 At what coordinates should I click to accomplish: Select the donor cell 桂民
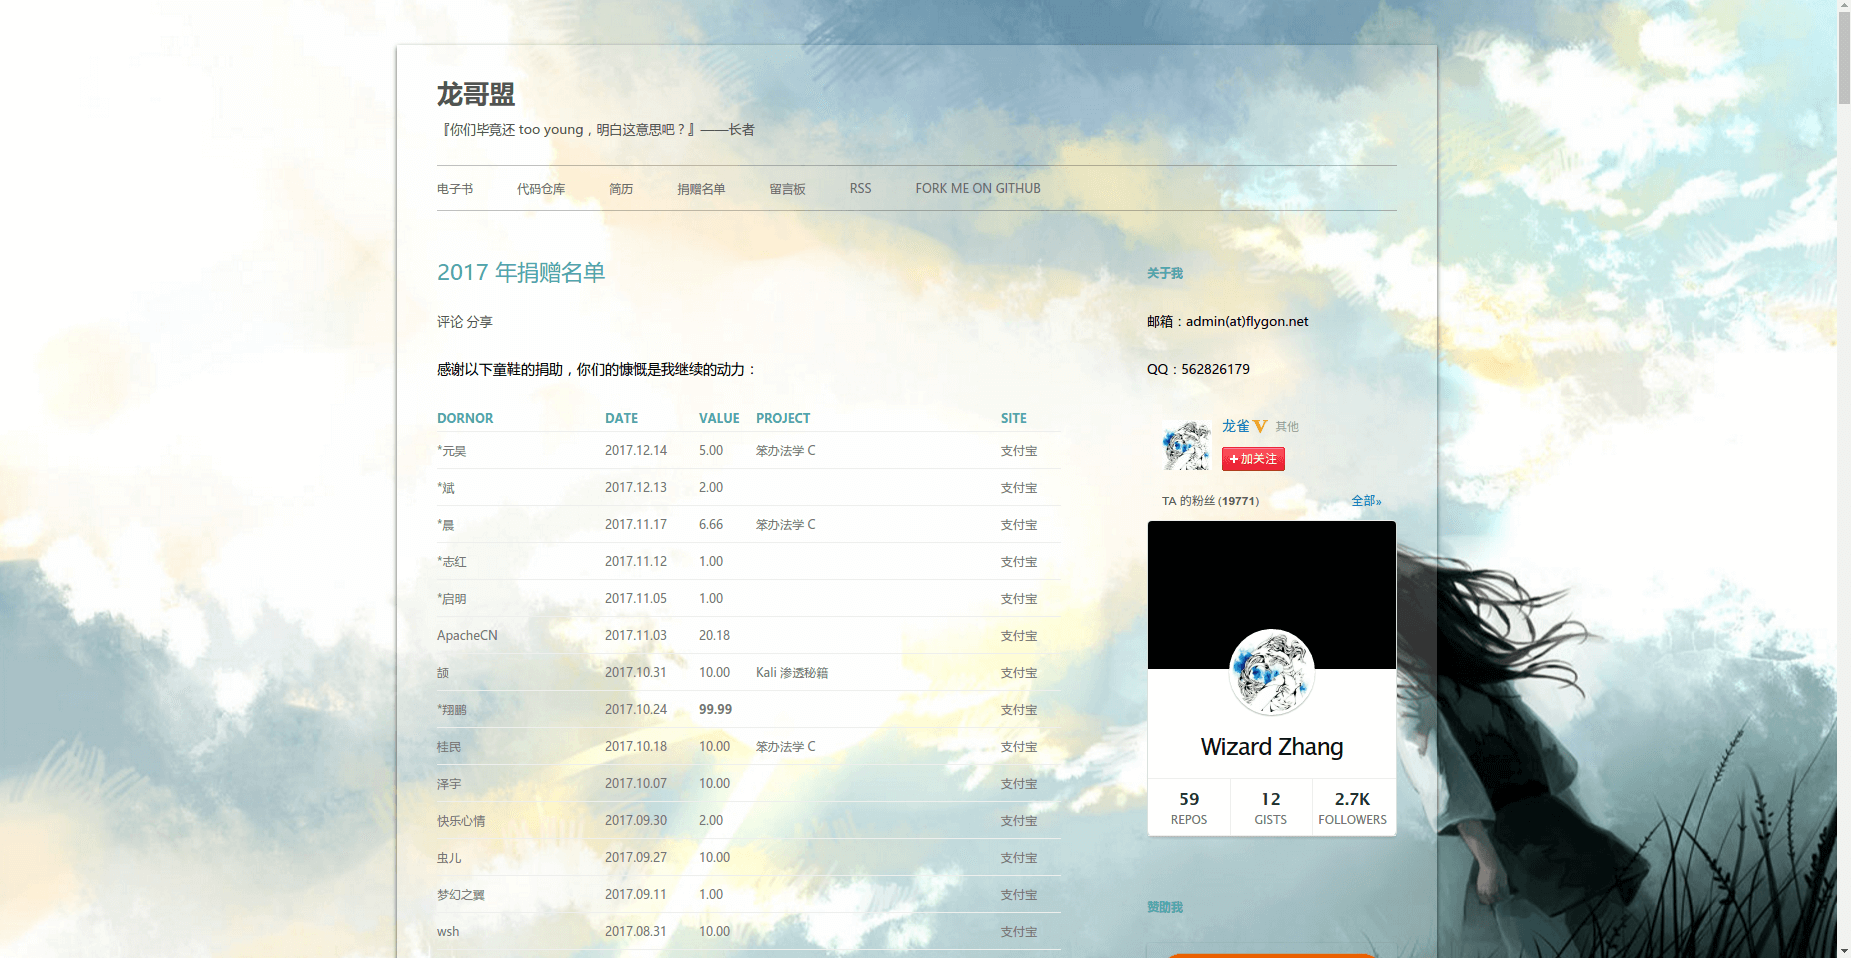449,747
